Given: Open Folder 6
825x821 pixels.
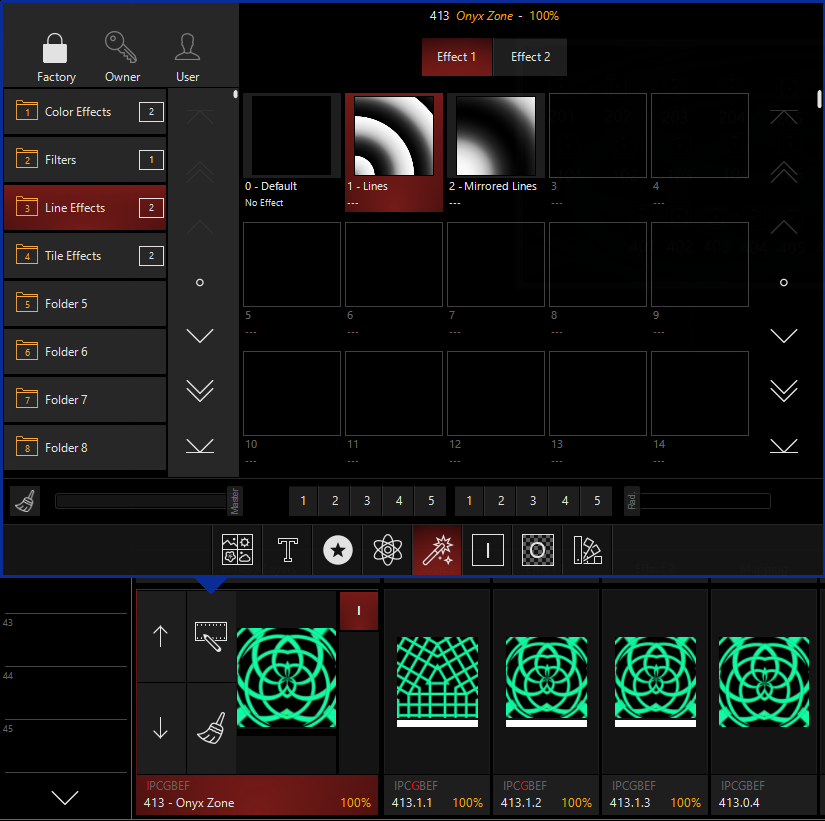Looking at the screenshot, I should tap(85, 352).
